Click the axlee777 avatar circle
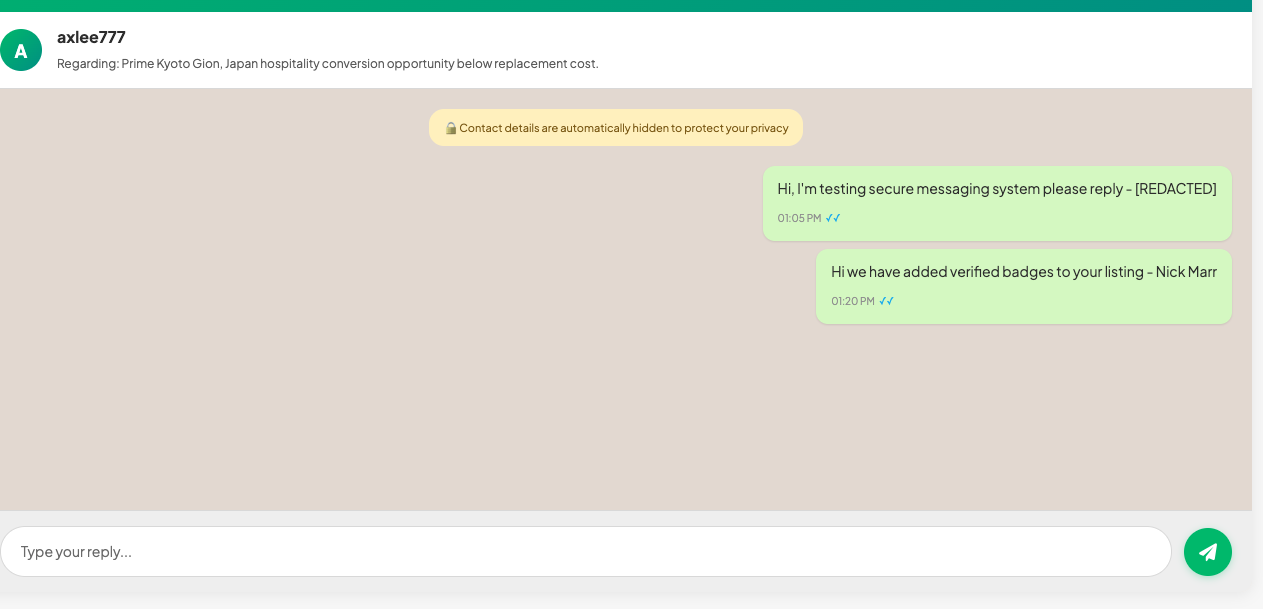 (x=21, y=50)
